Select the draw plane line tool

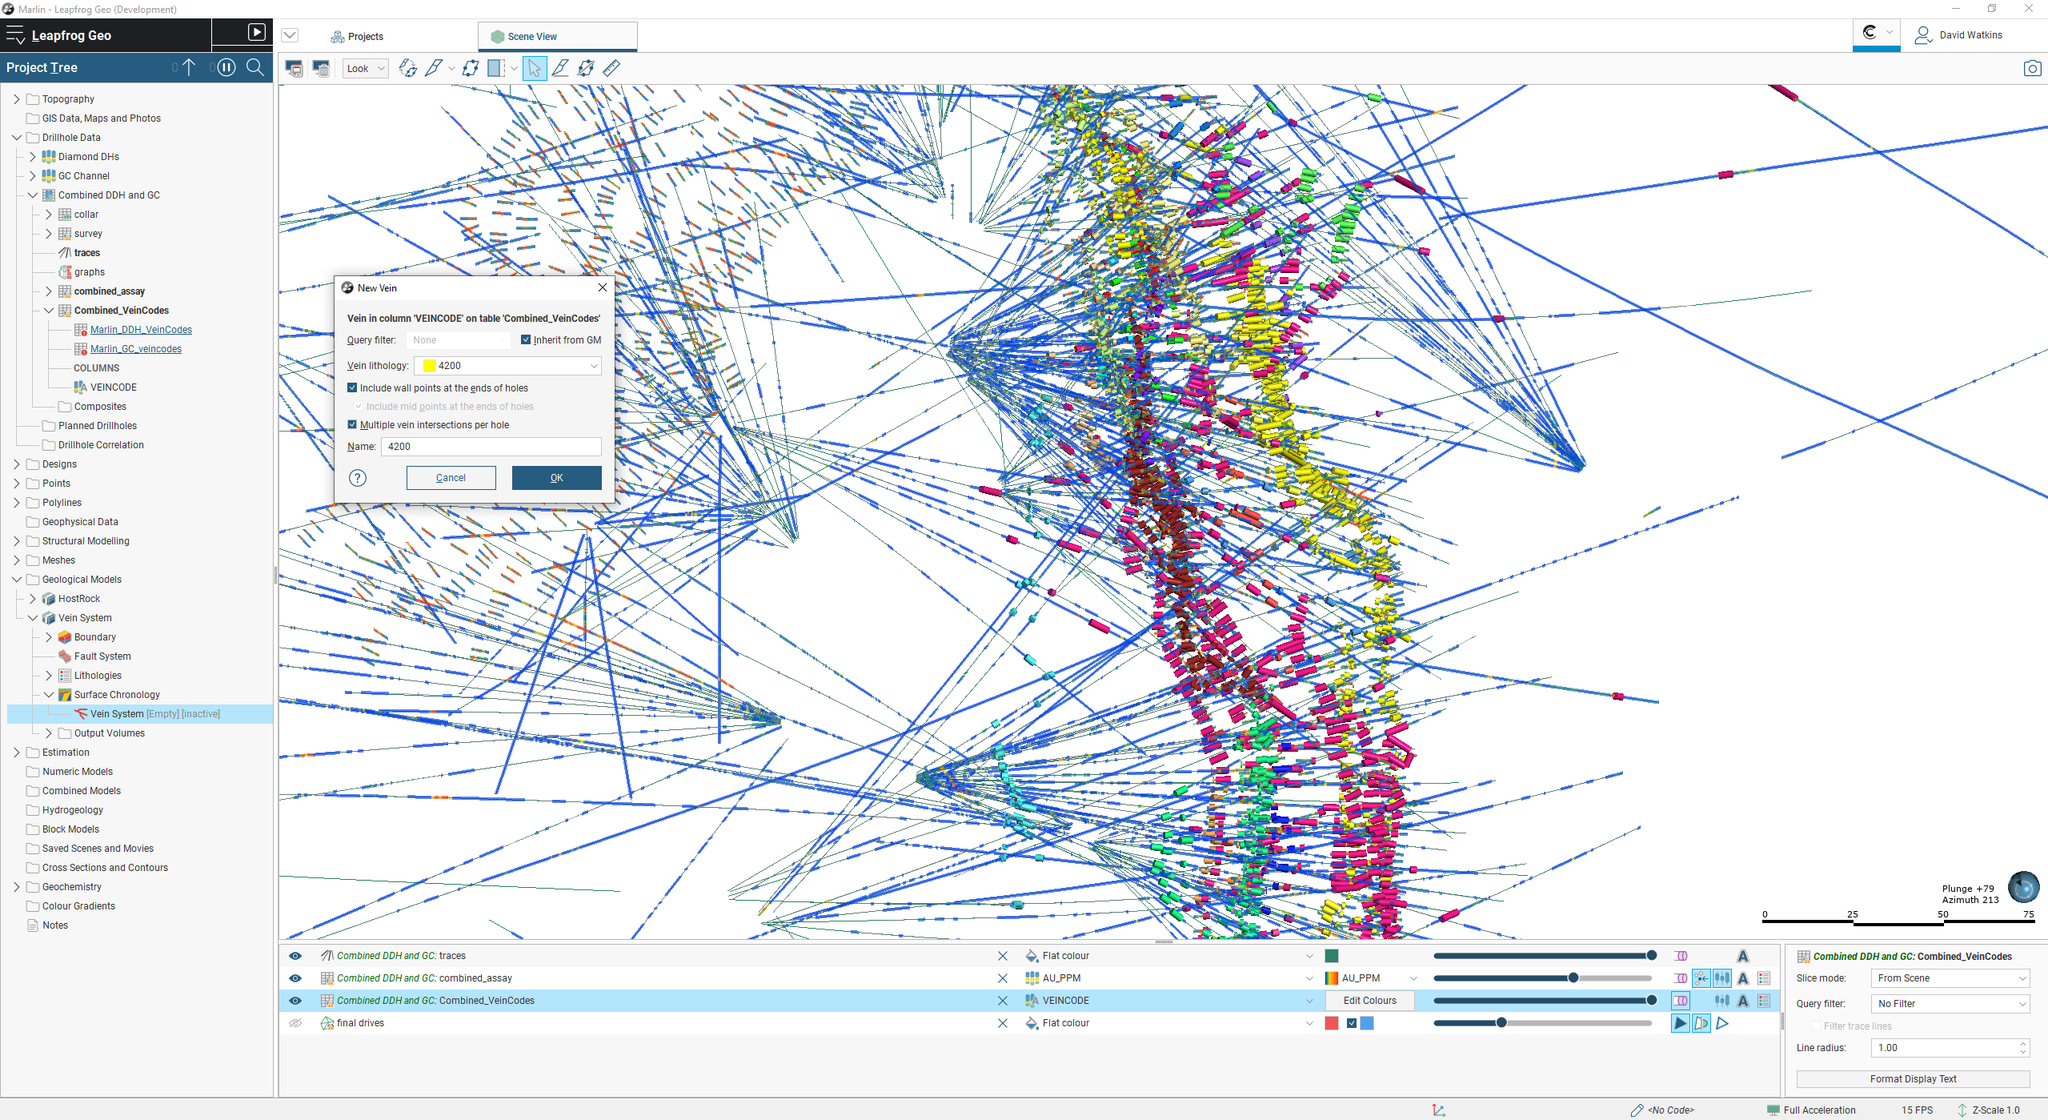click(560, 68)
